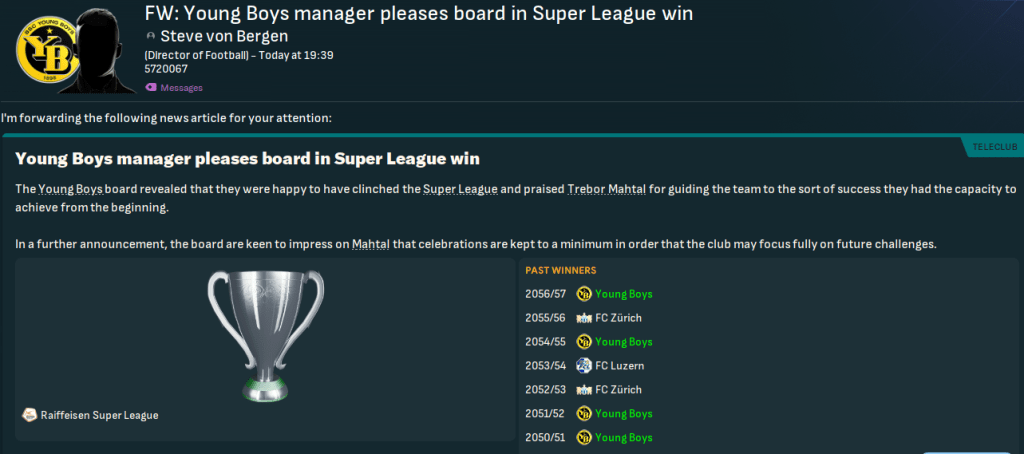Select the Young Boys name for 2050/51

coord(623,438)
